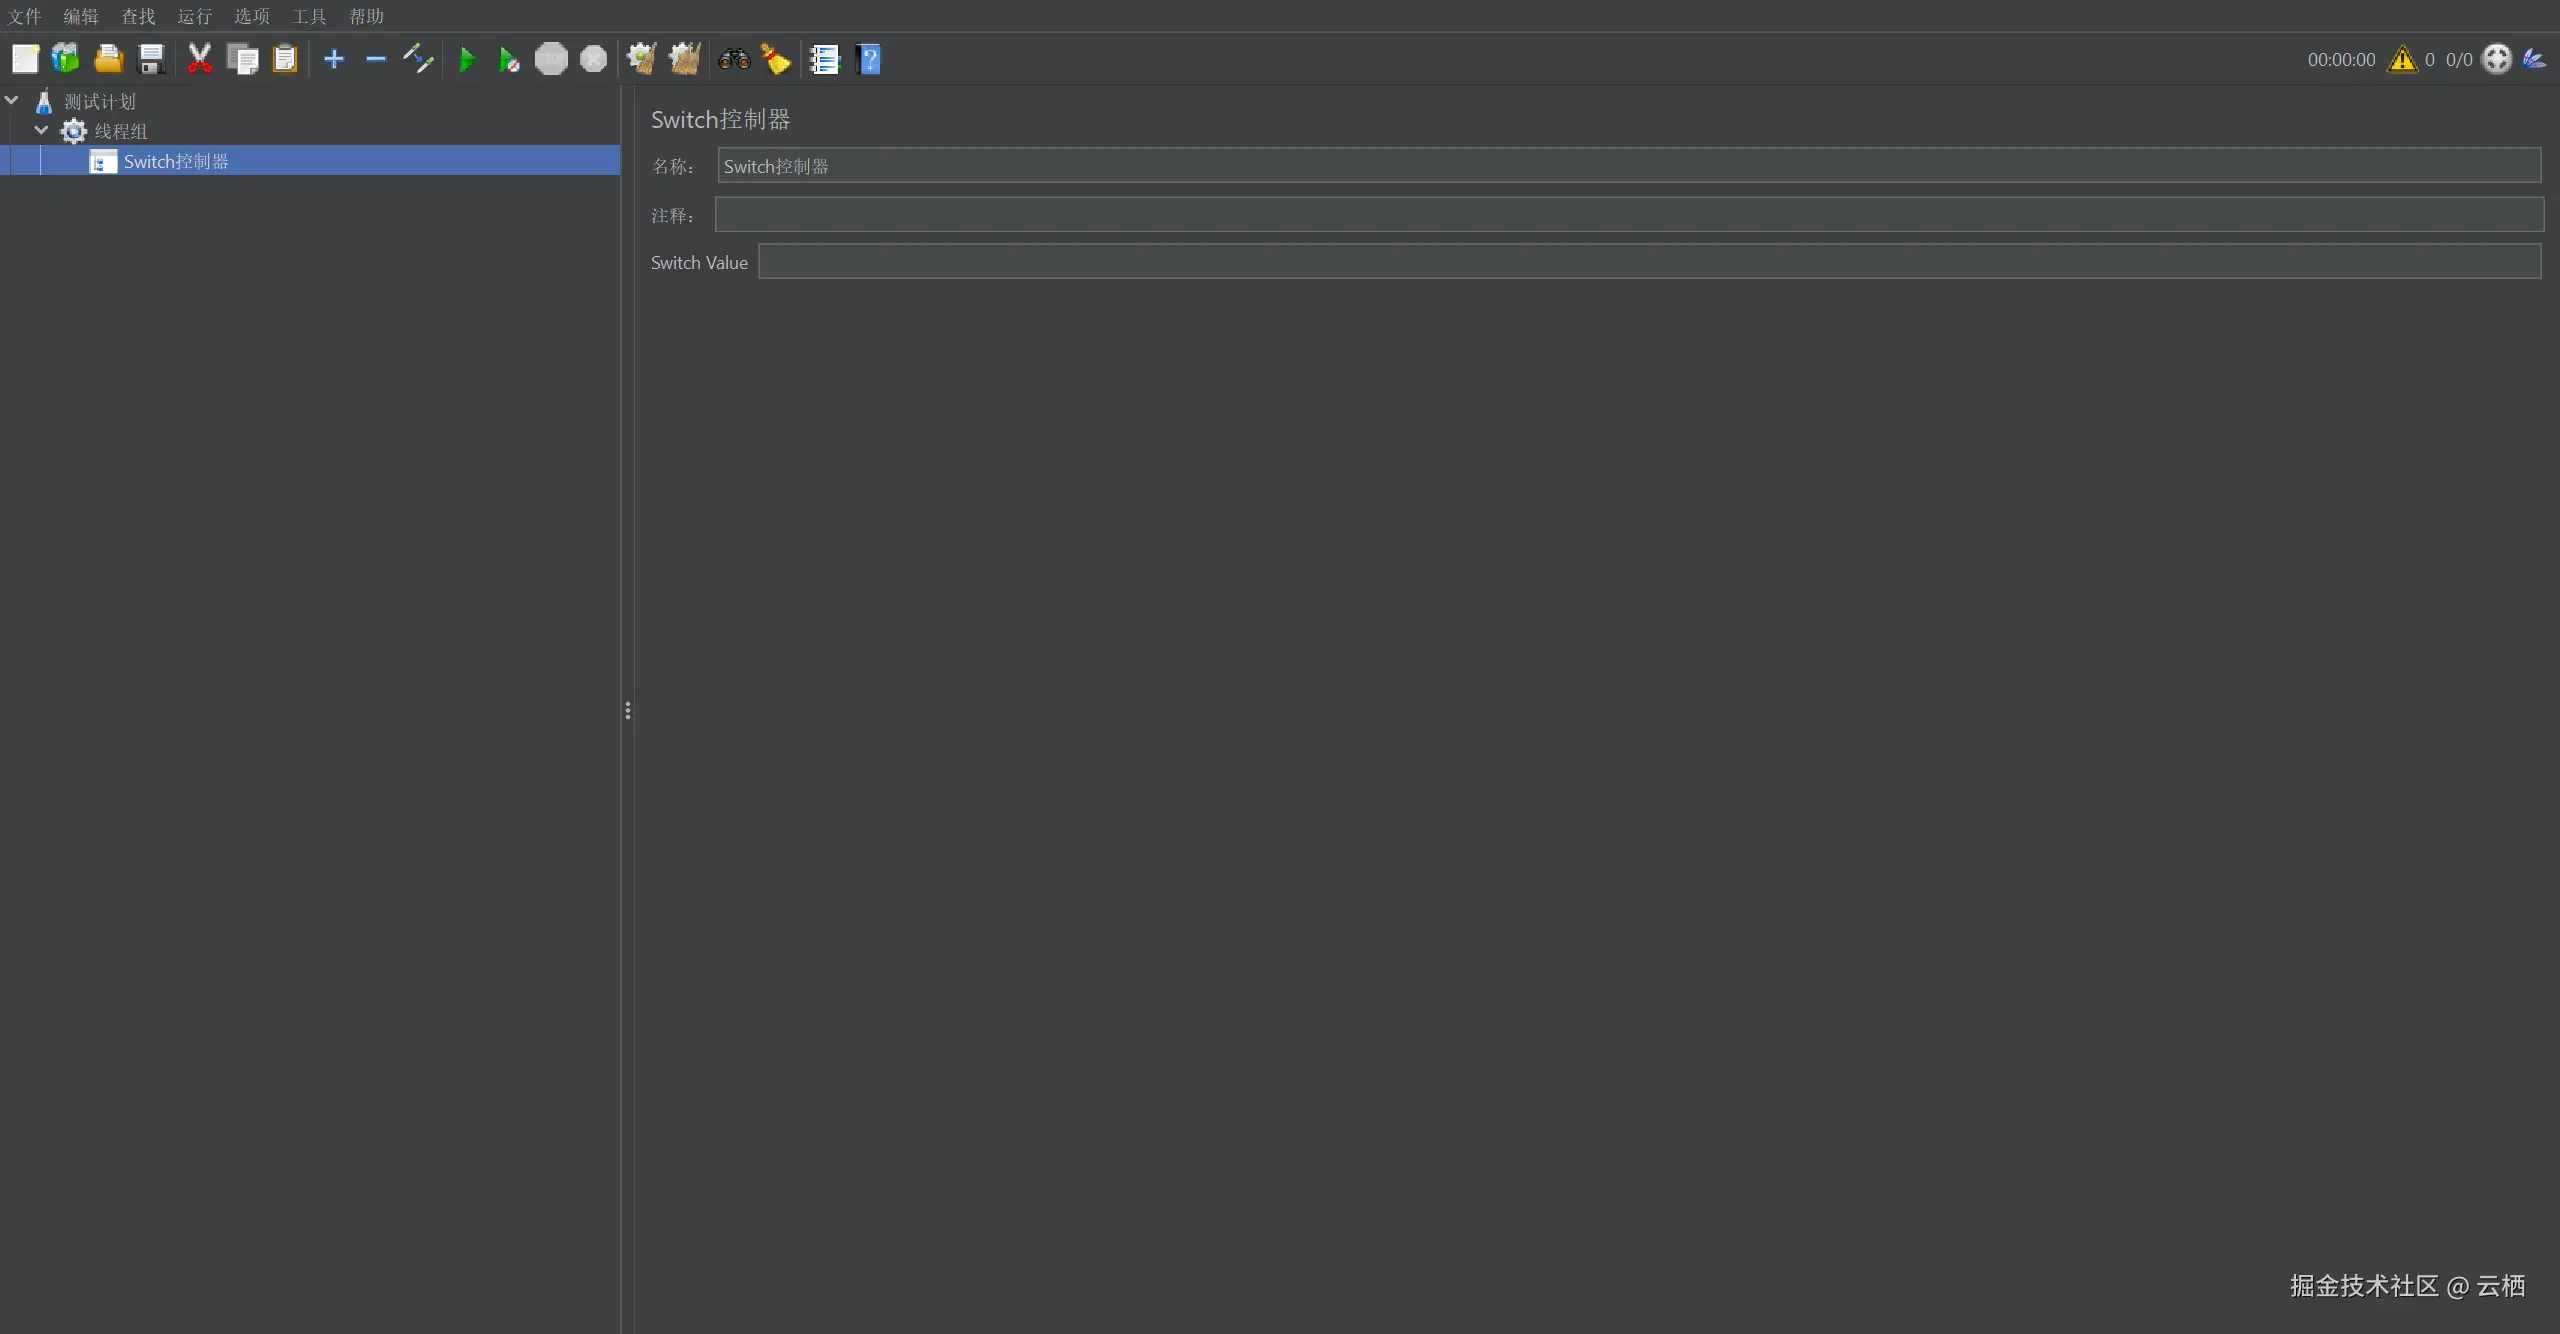Start test without pauses icon

click(509, 60)
